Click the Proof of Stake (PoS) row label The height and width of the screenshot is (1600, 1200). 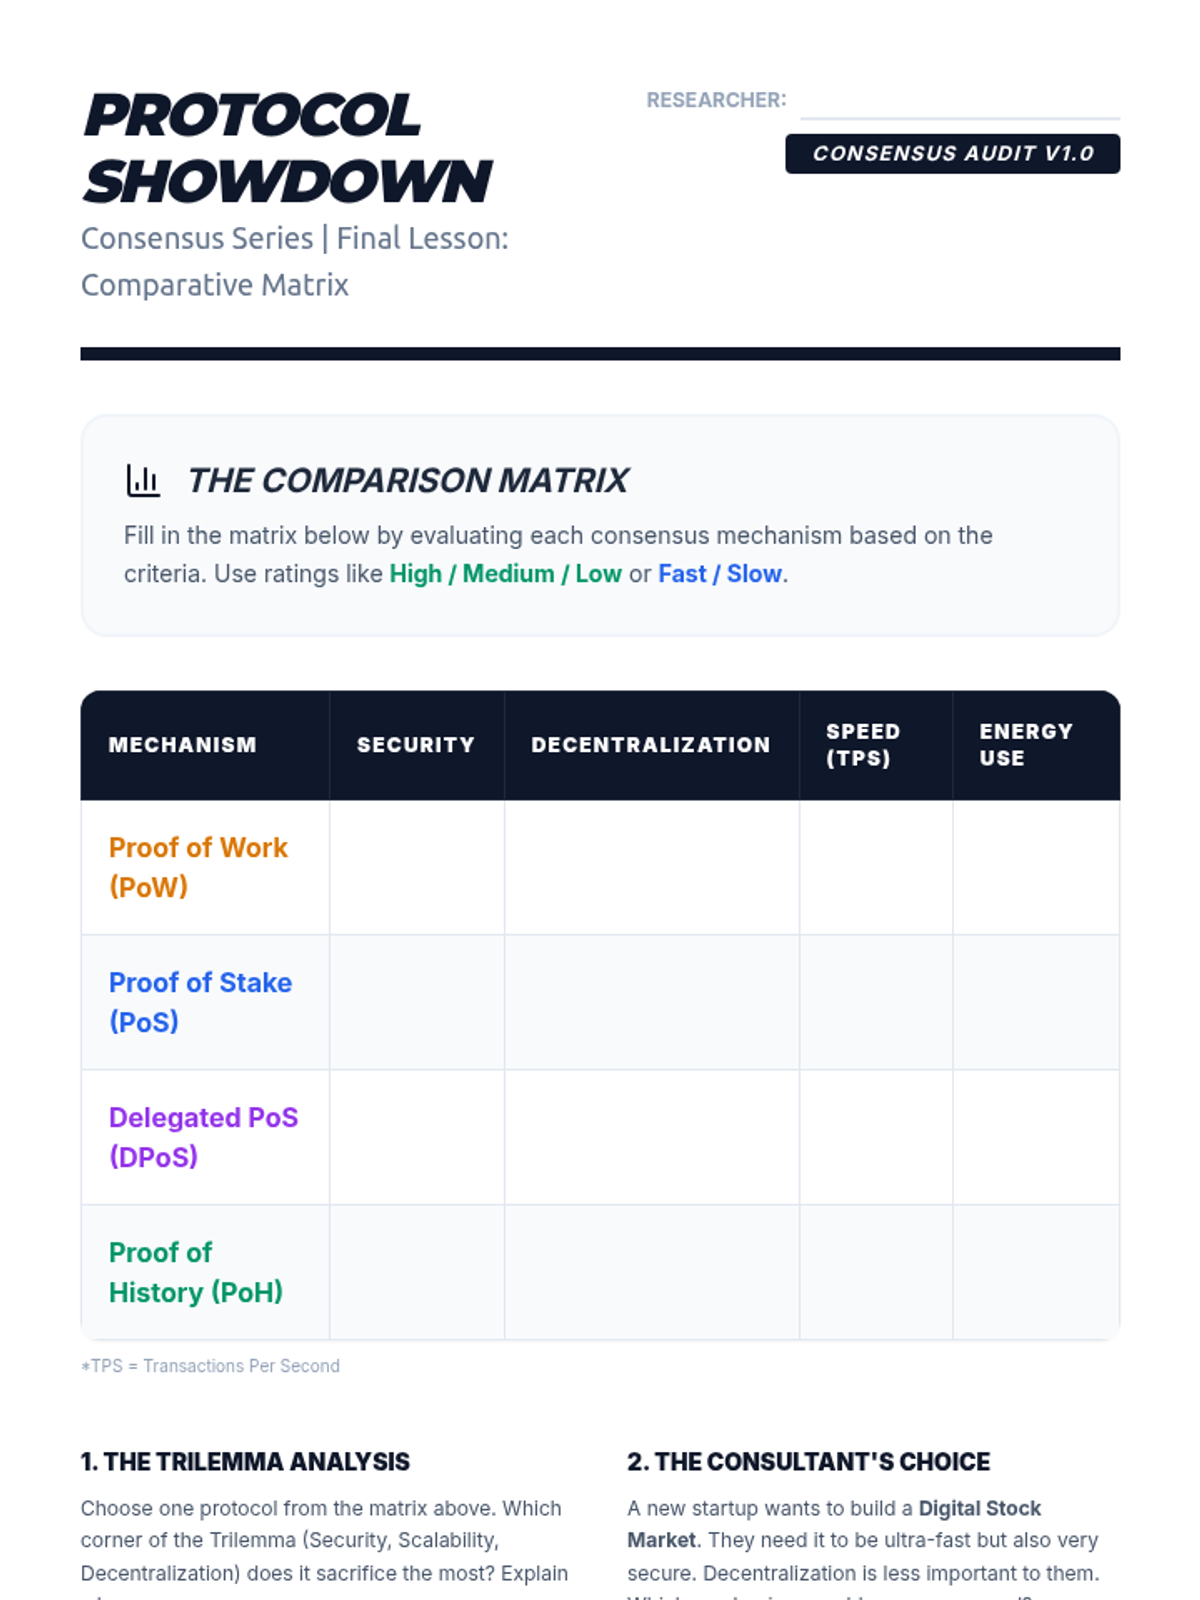[x=200, y=1002]
